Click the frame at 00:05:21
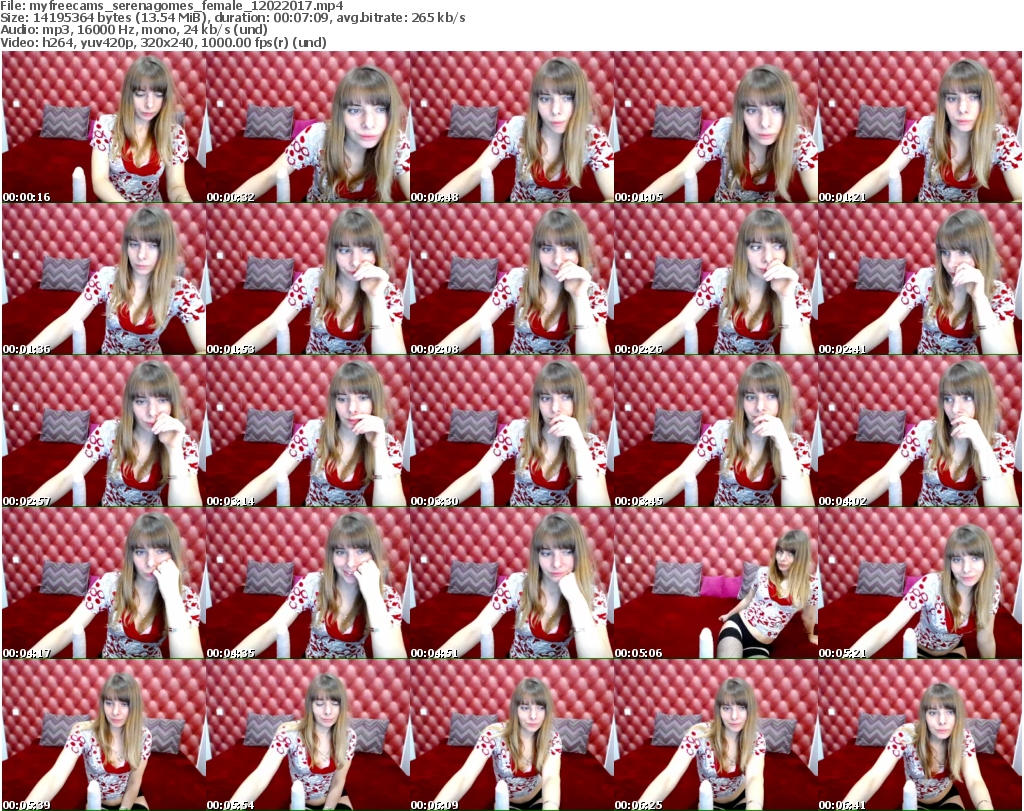Viewport: 1024px width, 811px height. pyautogui.click(x=920, y=583)
